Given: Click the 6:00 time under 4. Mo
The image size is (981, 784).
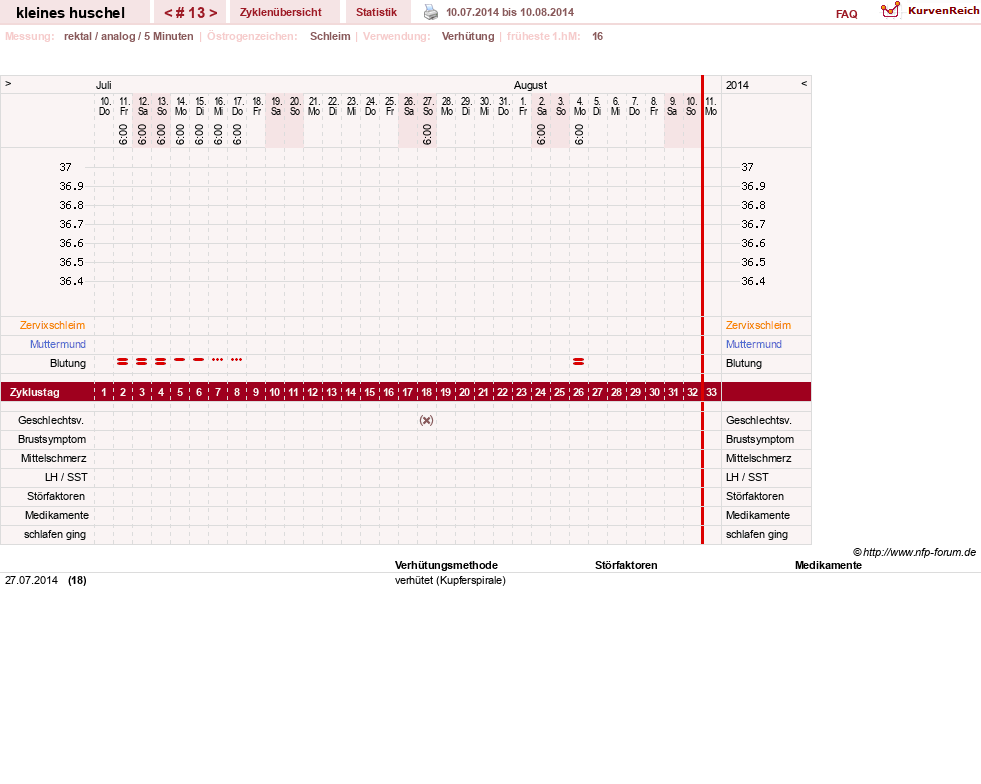Looking at the screenshot, I should 579,135.
